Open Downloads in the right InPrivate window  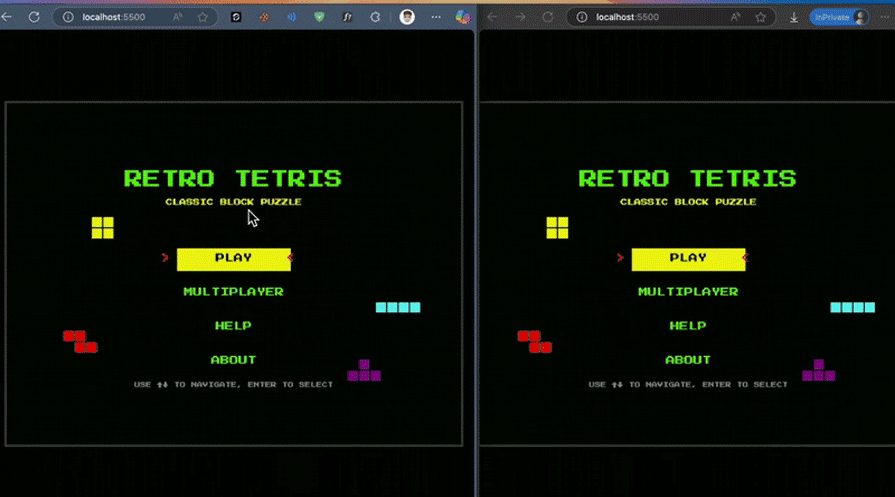tap(794, 18)
